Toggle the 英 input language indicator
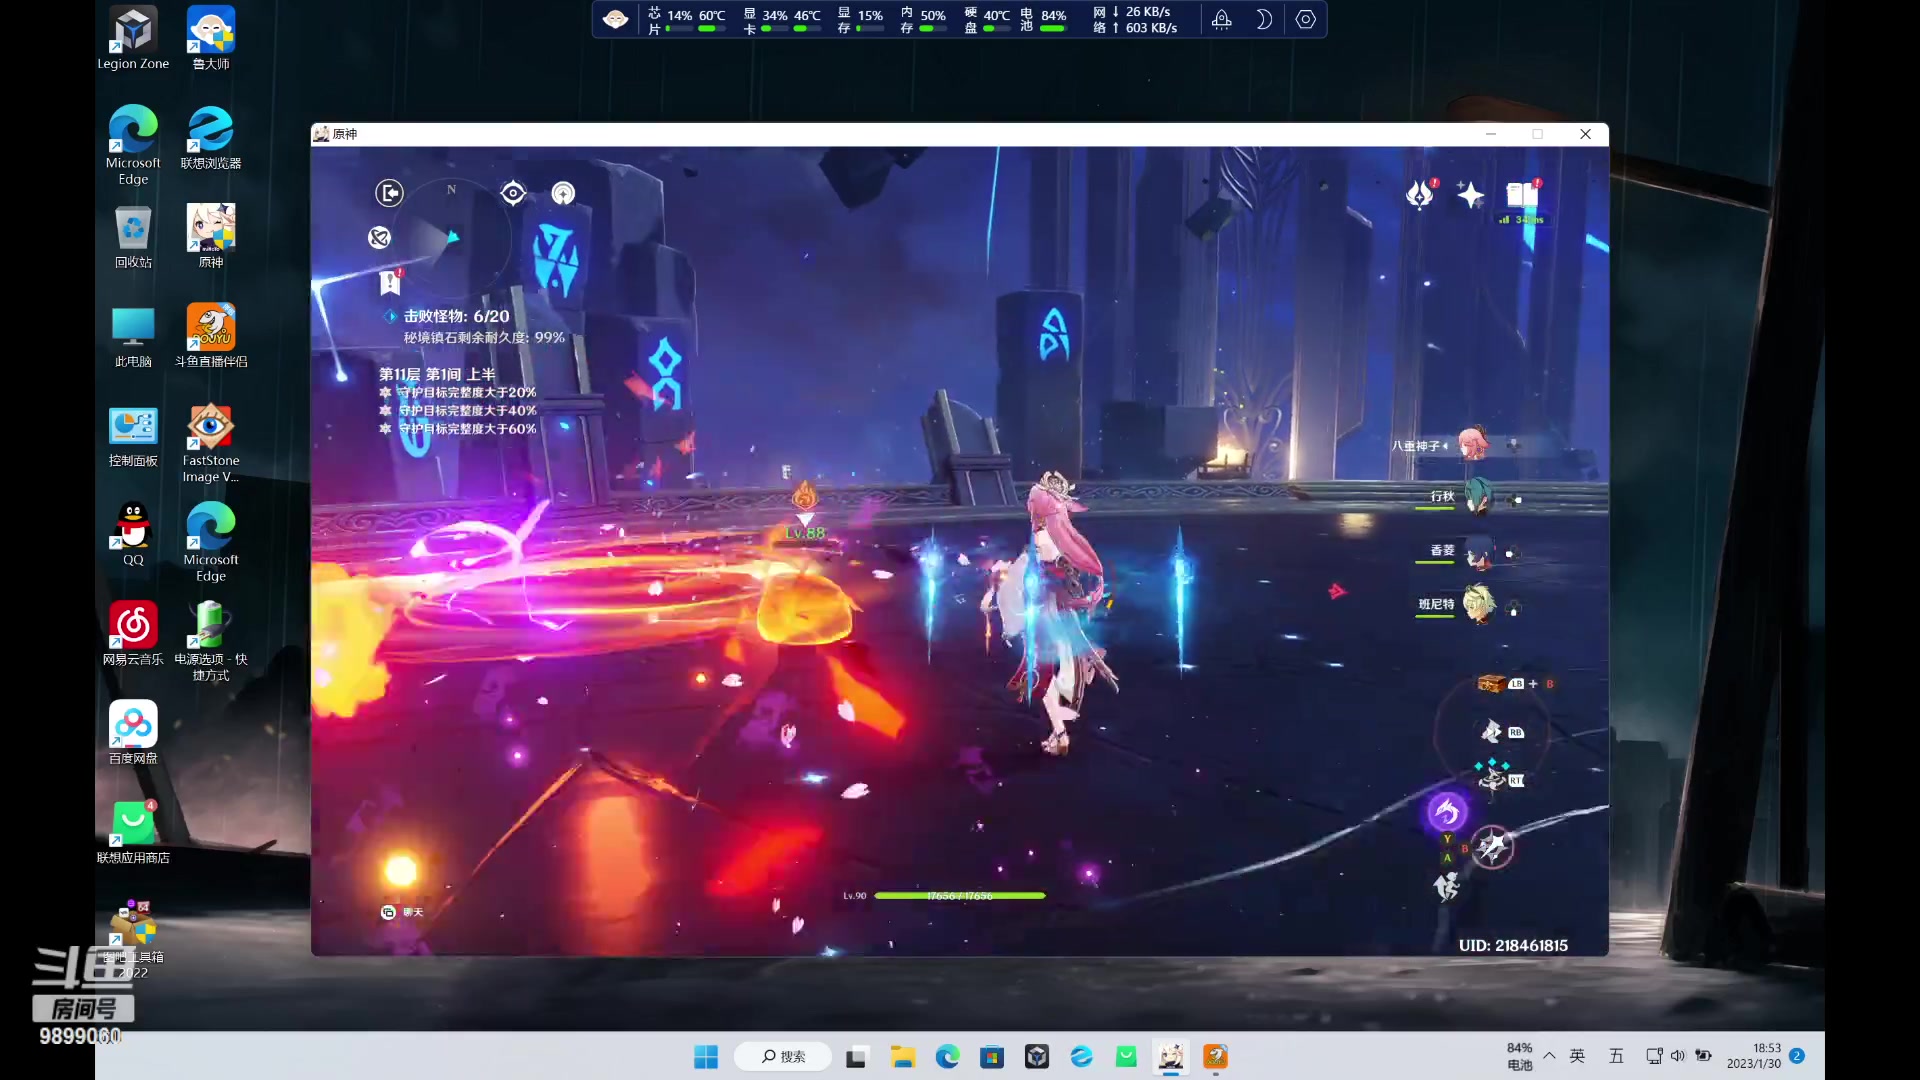The width and height of the screenshot is (1920, 1080). pyautogui.click(x=1577, y=1056)
